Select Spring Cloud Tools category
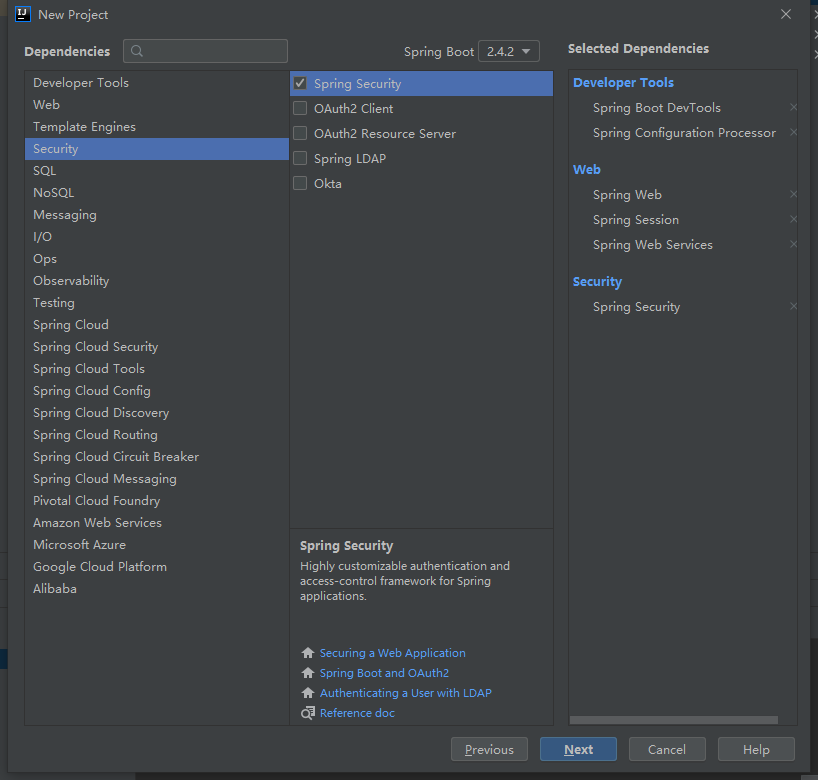This screenshot has height=780, width=818. tap(157, 369)
